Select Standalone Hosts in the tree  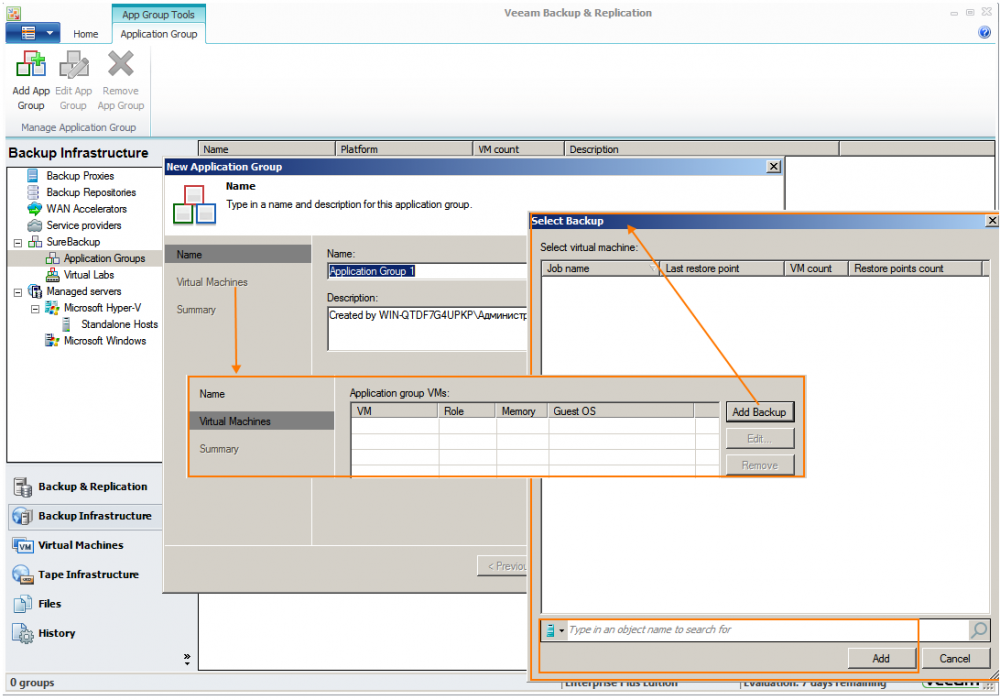click(119, 324)
